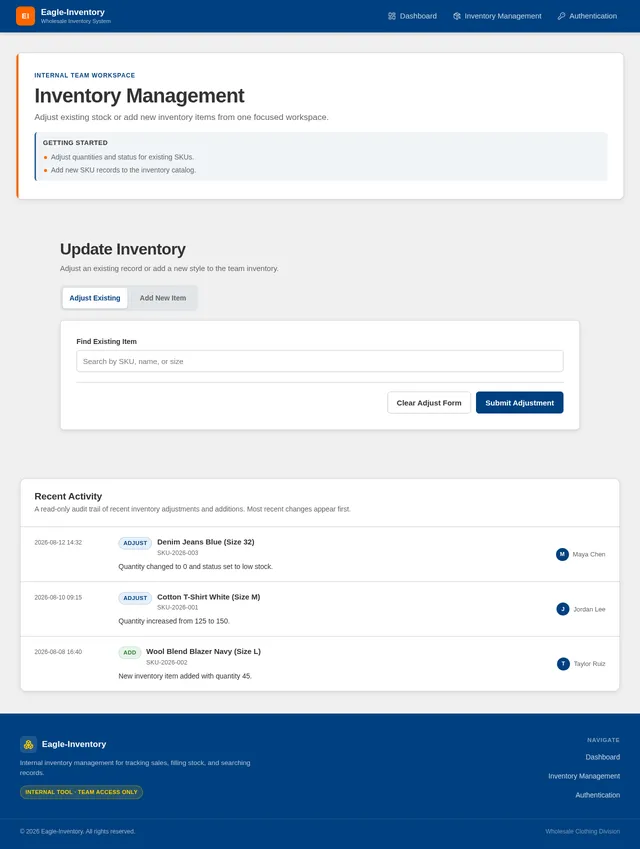Viewport: 640px width, 849px height.
Task: Click the Internal Team Workspace label
Action: [x=84, y=75]
